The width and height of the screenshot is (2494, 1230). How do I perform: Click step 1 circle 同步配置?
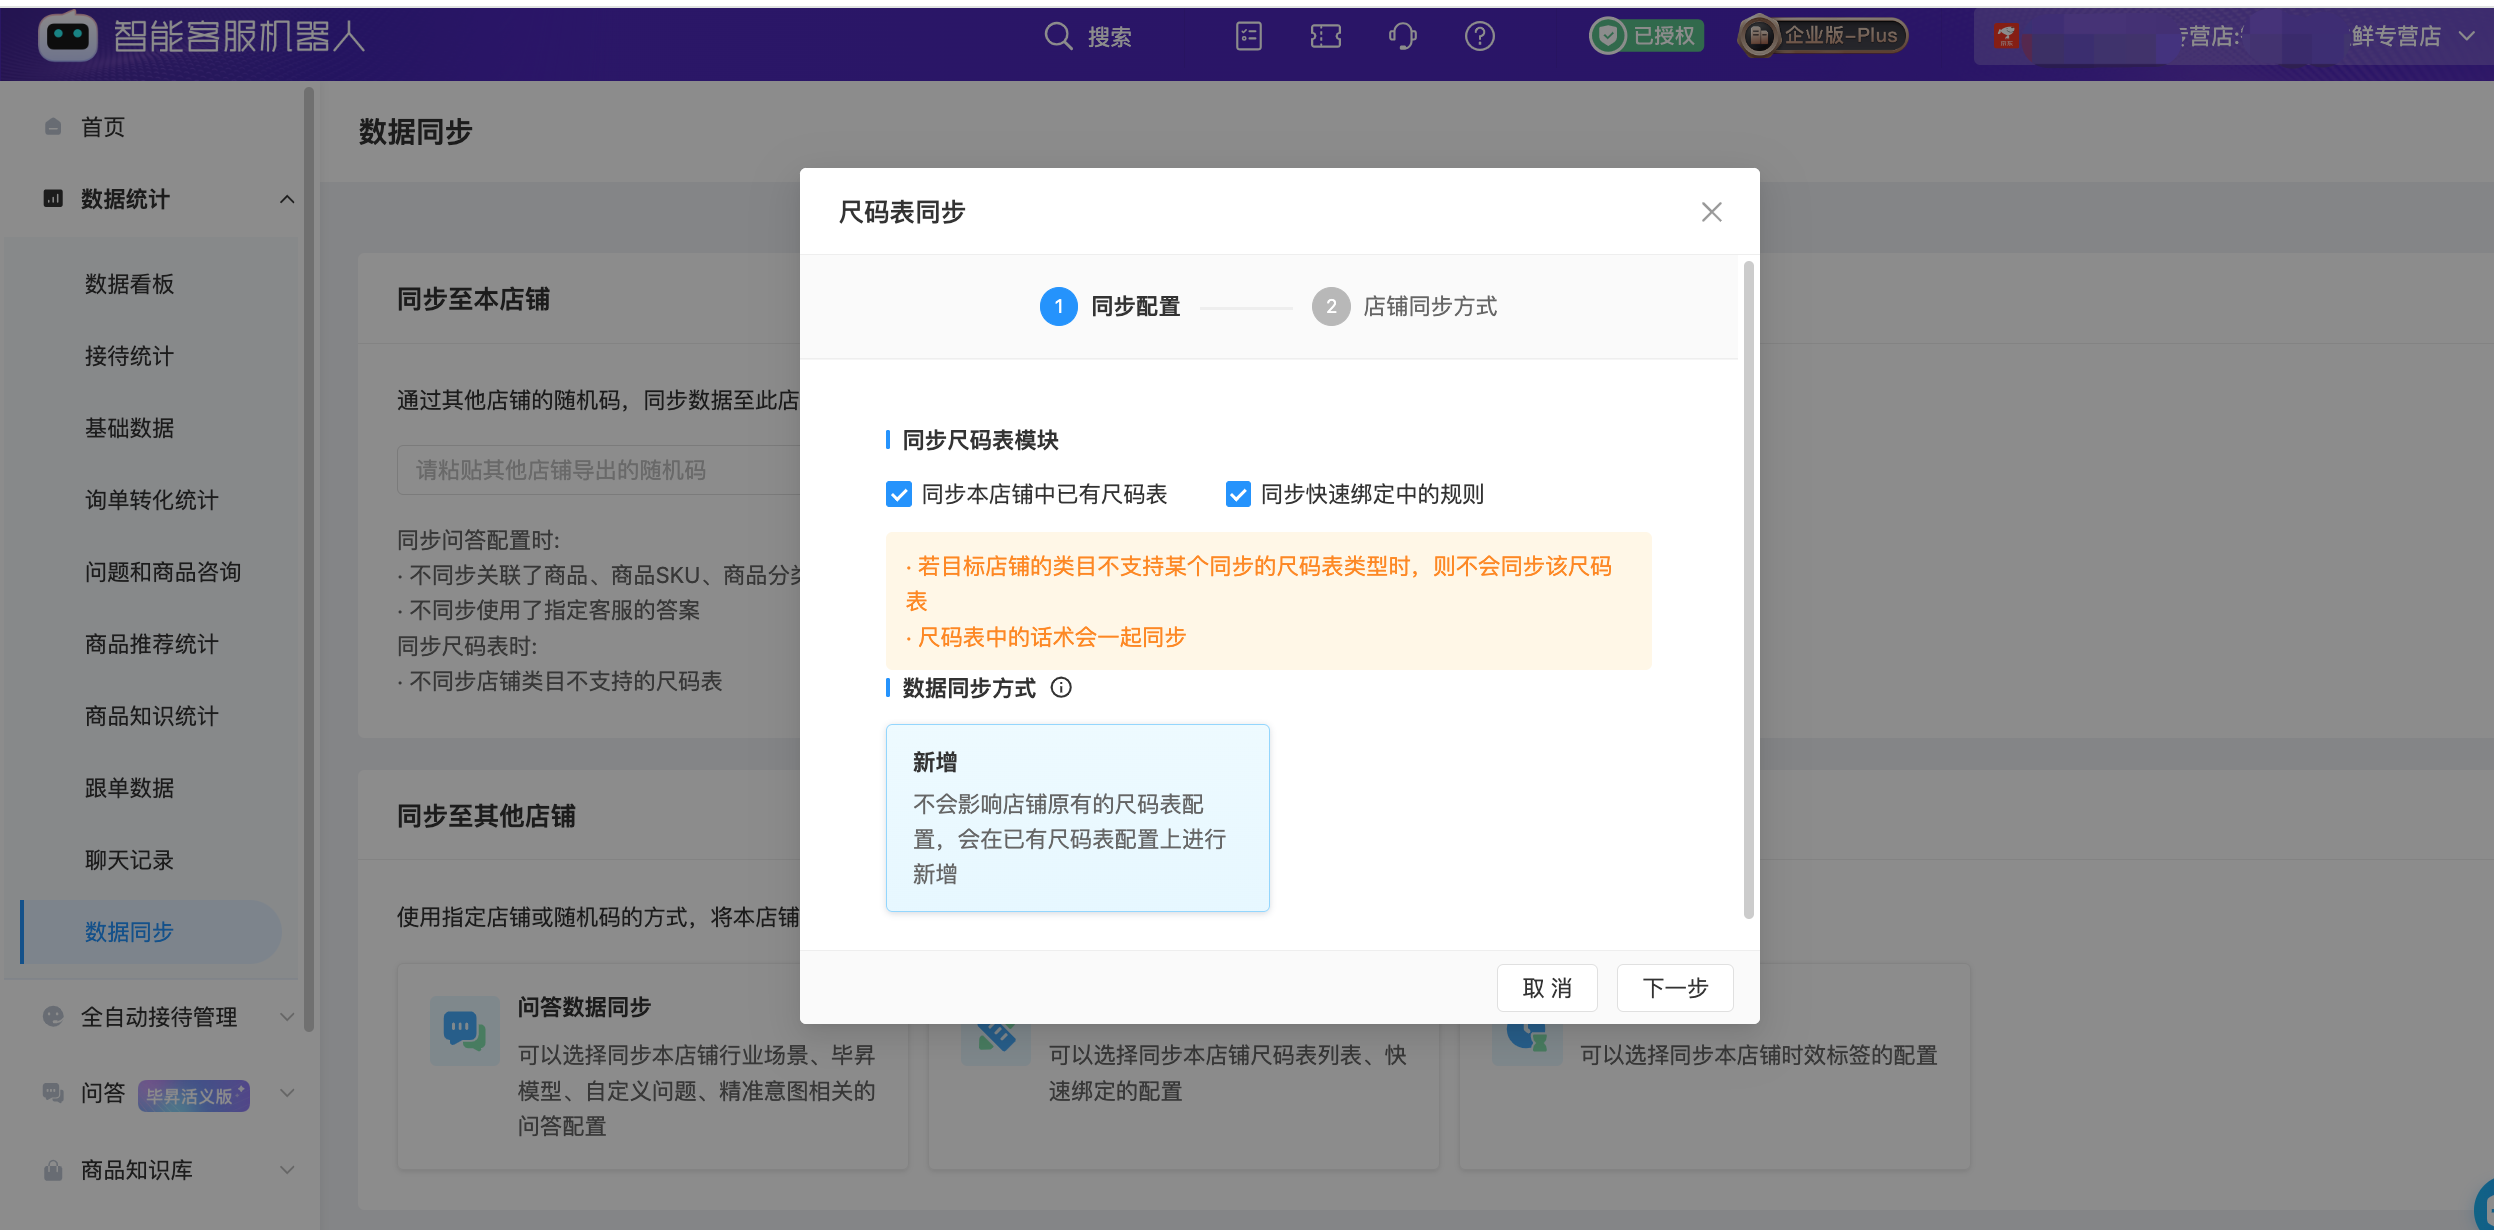pos(1059,306)
